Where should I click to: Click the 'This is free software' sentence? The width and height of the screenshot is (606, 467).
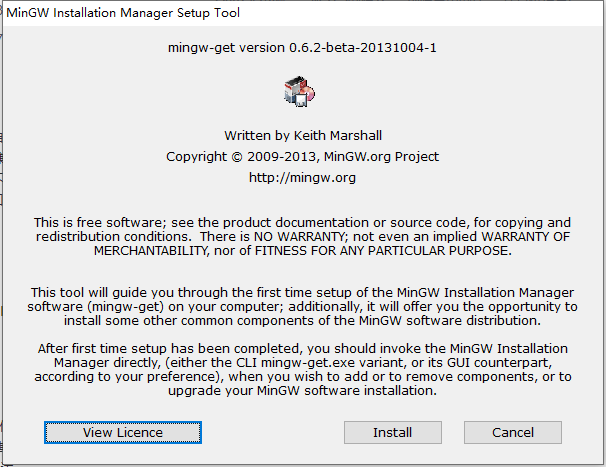(x=302, y=223)
